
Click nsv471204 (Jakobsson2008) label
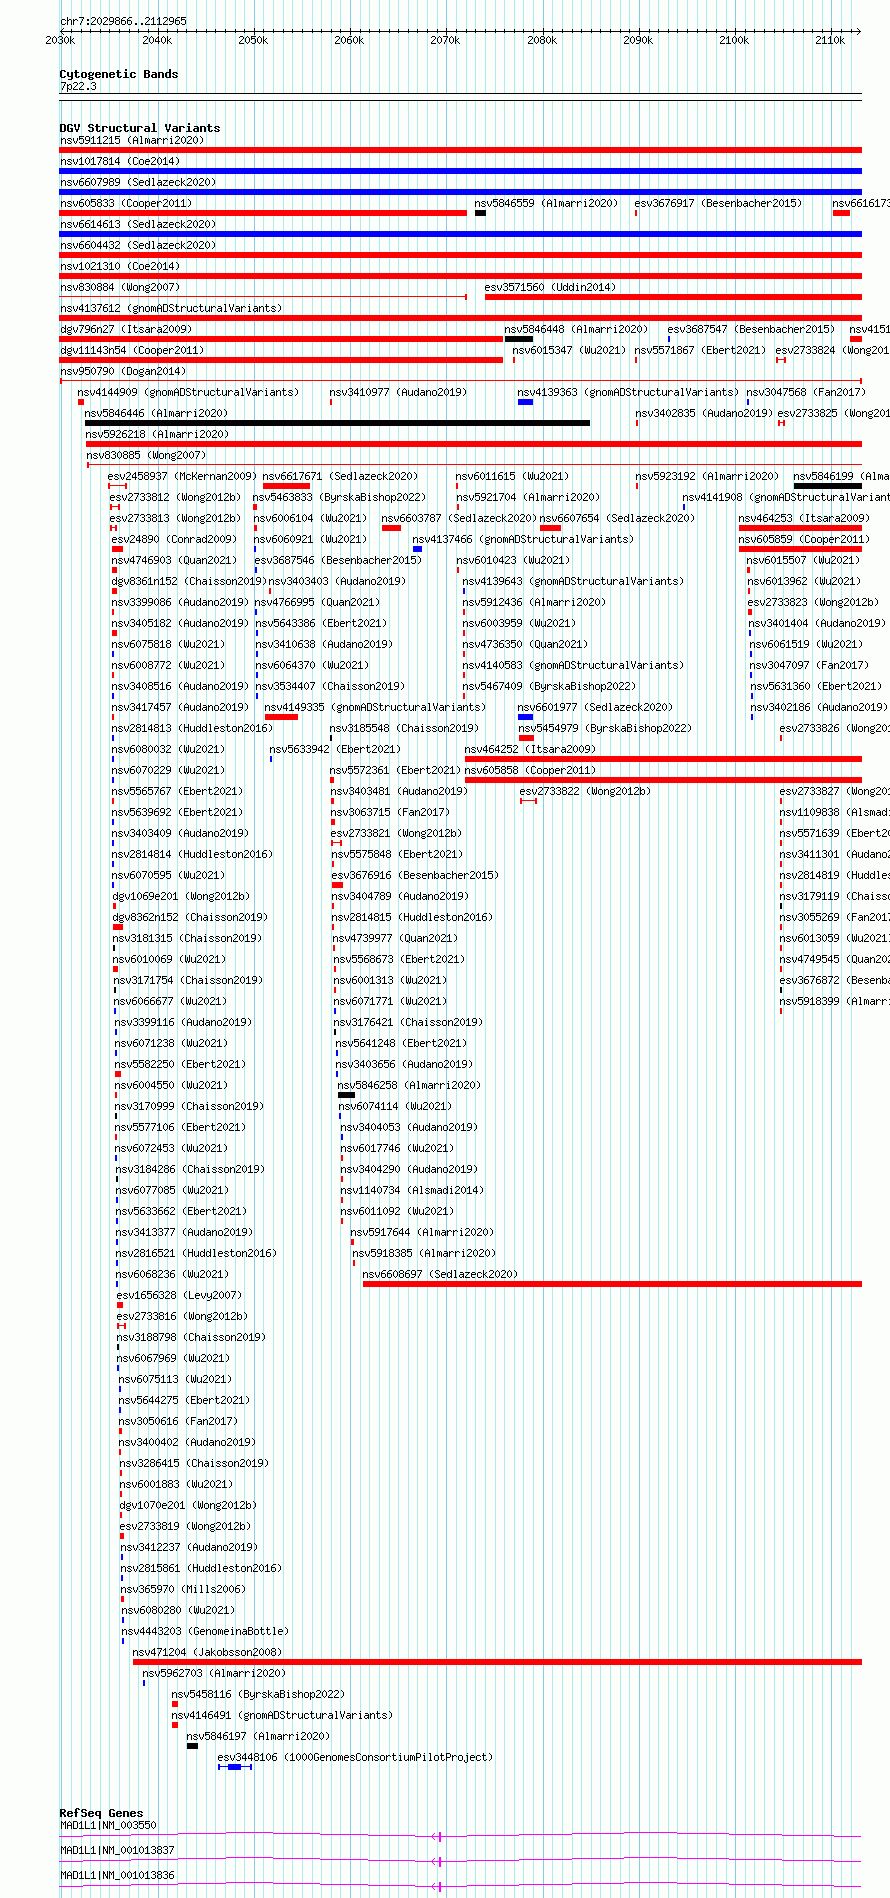[208, 1652]
